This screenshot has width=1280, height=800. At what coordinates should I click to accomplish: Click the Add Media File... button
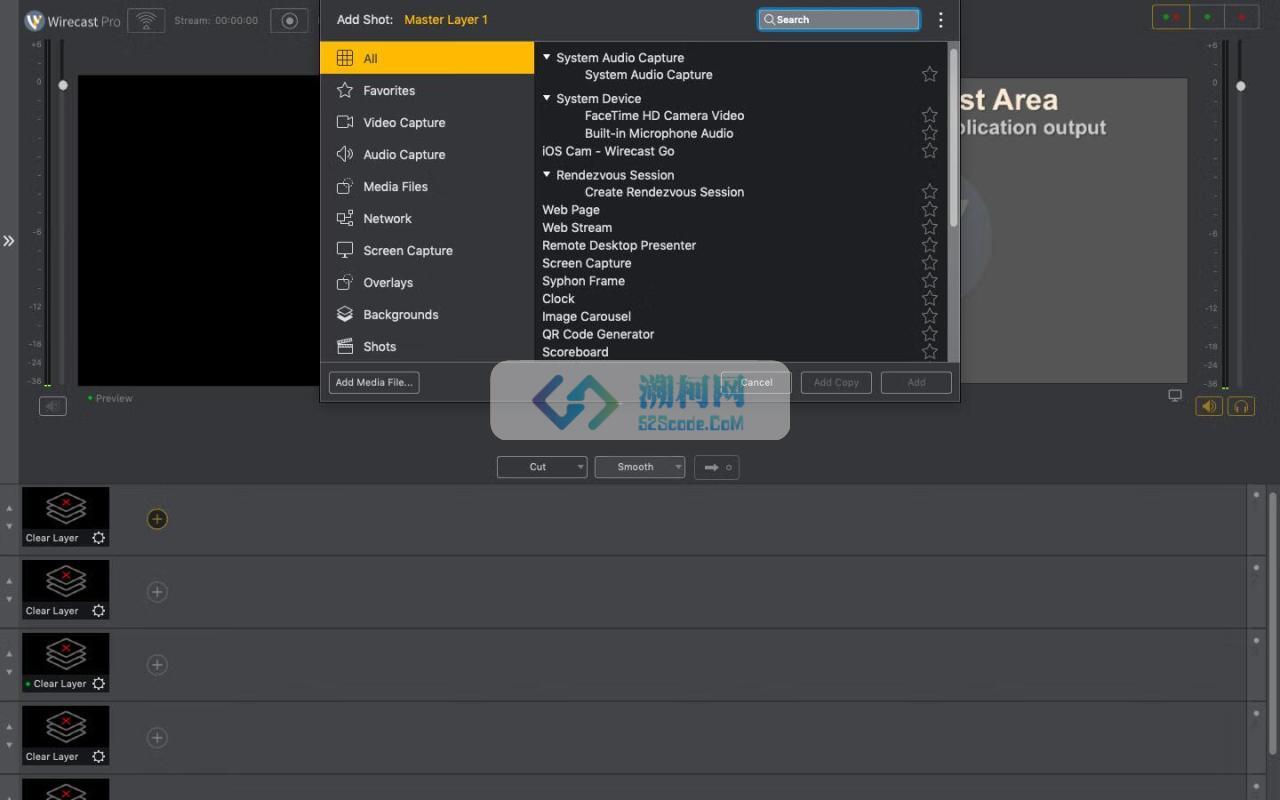[374, 382]
